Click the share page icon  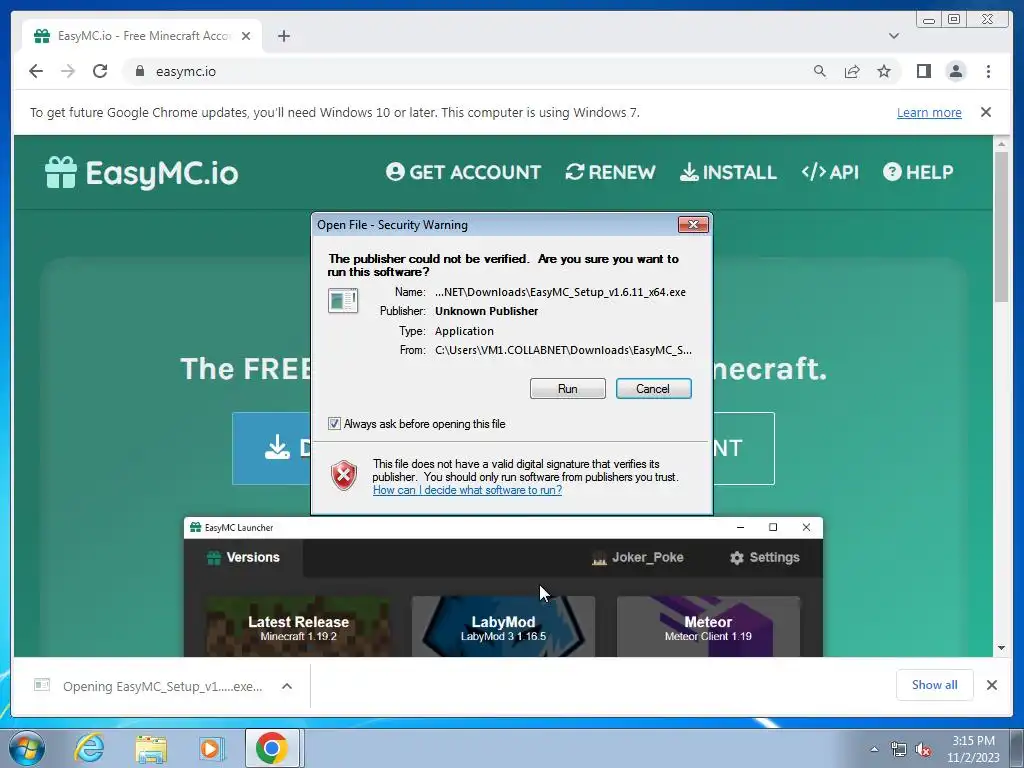pos(852,71)
